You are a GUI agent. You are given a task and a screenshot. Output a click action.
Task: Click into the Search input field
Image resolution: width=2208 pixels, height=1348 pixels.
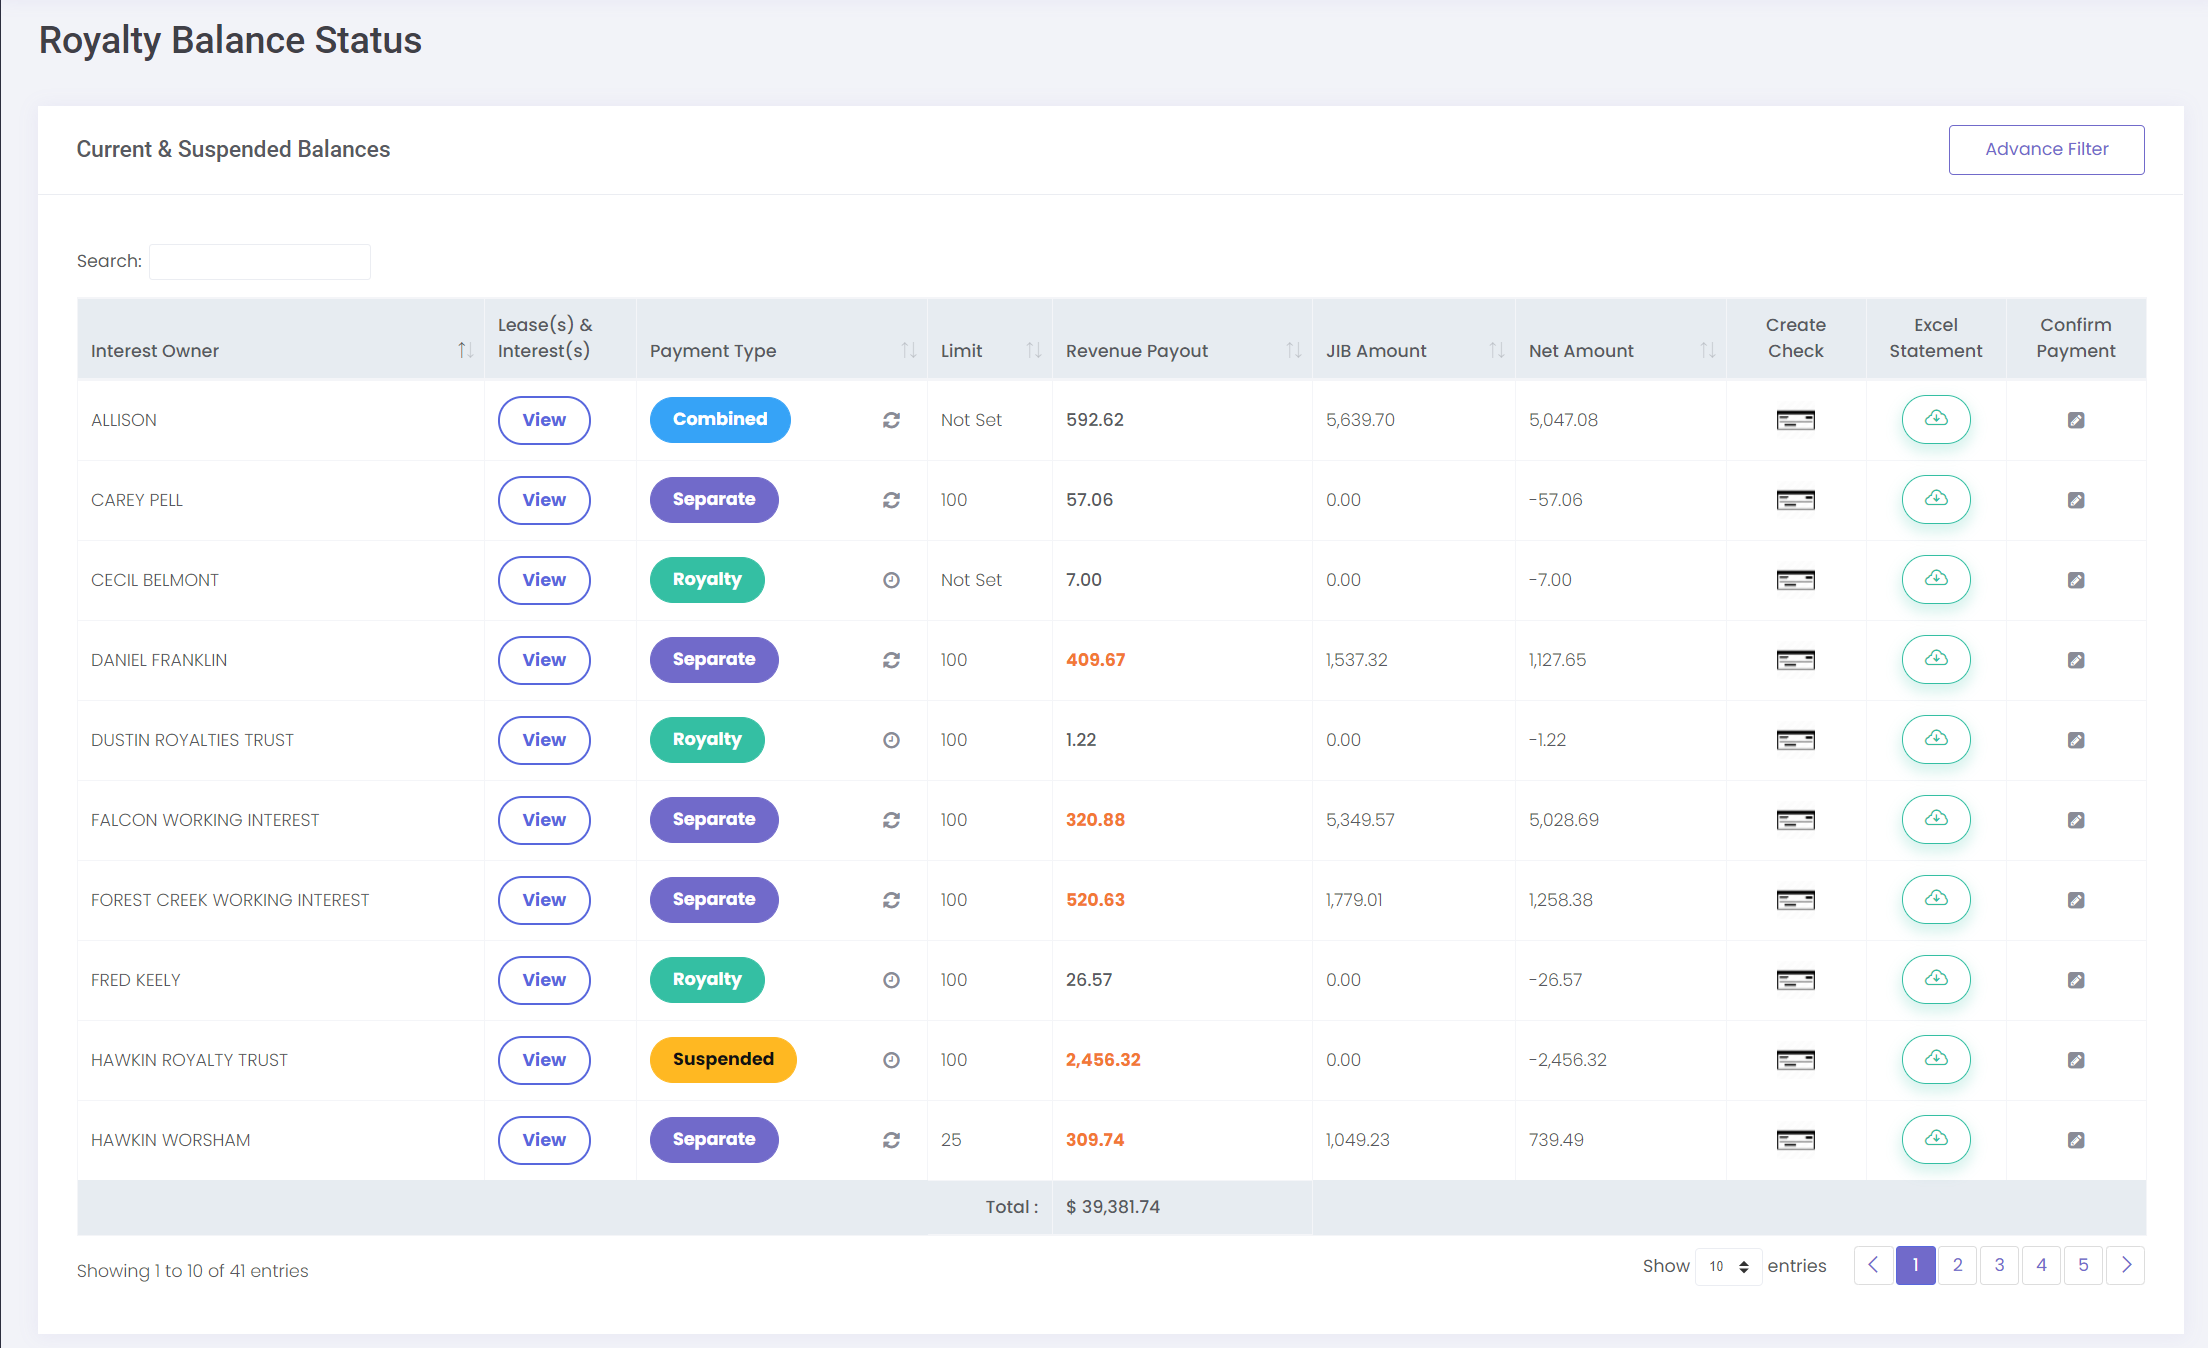(x=259, y=262)
